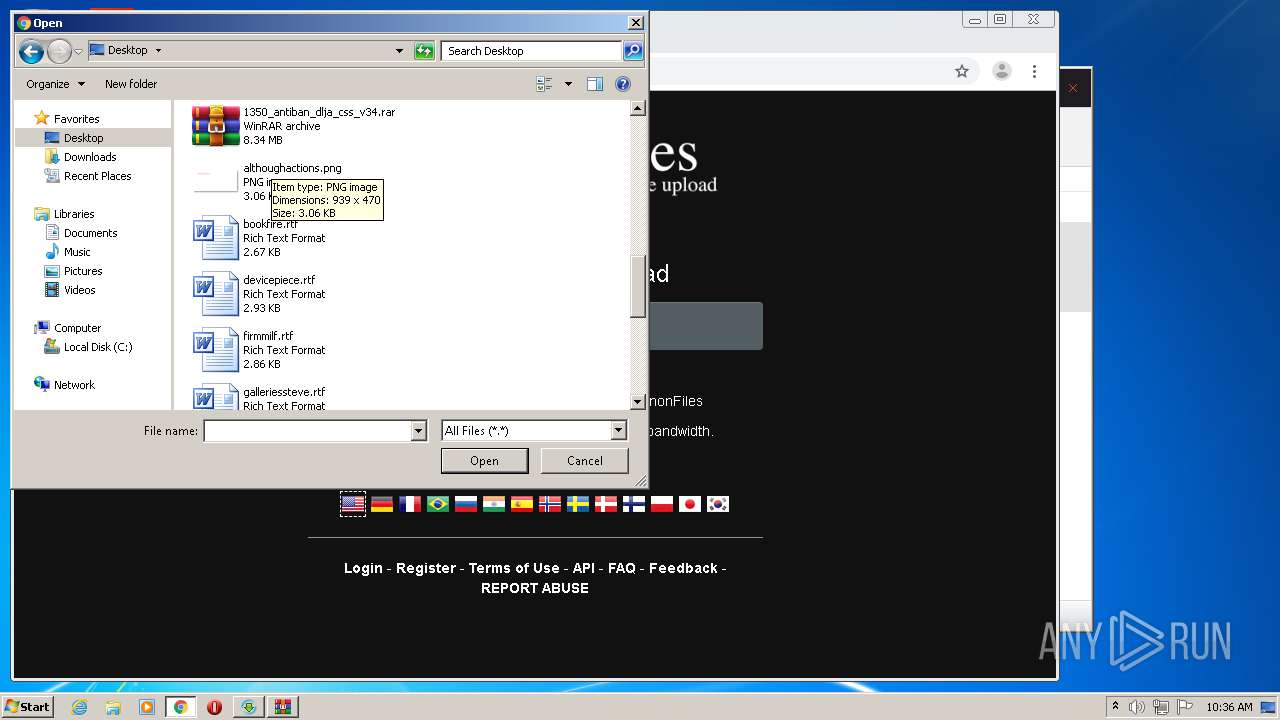Open Chrome three-dot menu
Screen dimensions: 1280x720
point(1034,71)
